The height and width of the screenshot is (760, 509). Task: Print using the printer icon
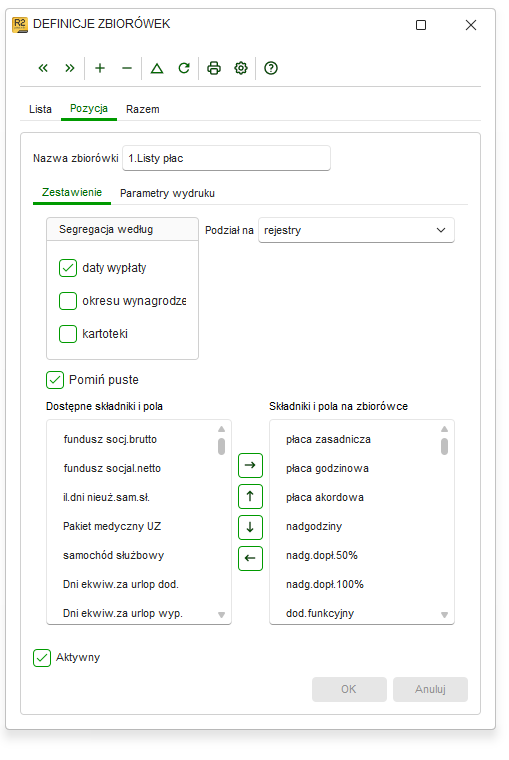click(214, 68)
